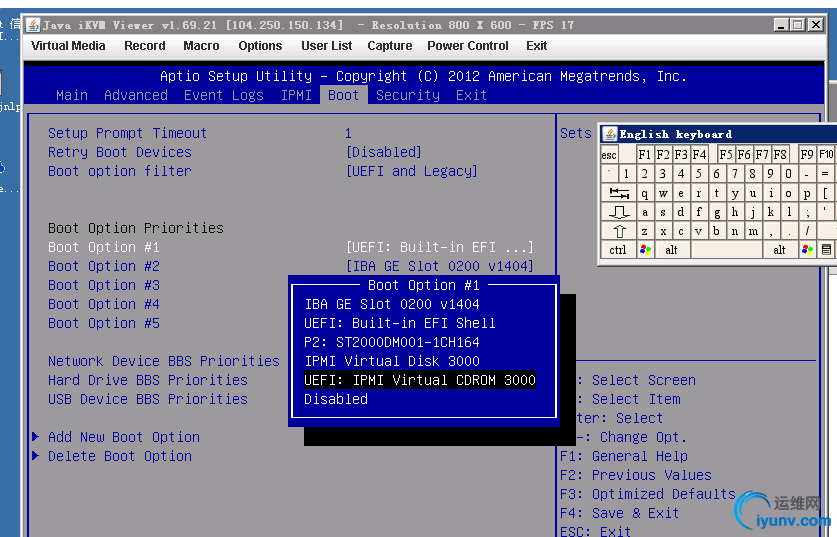Switch to the BIOS Advanced tab

[x=136, y=95]
